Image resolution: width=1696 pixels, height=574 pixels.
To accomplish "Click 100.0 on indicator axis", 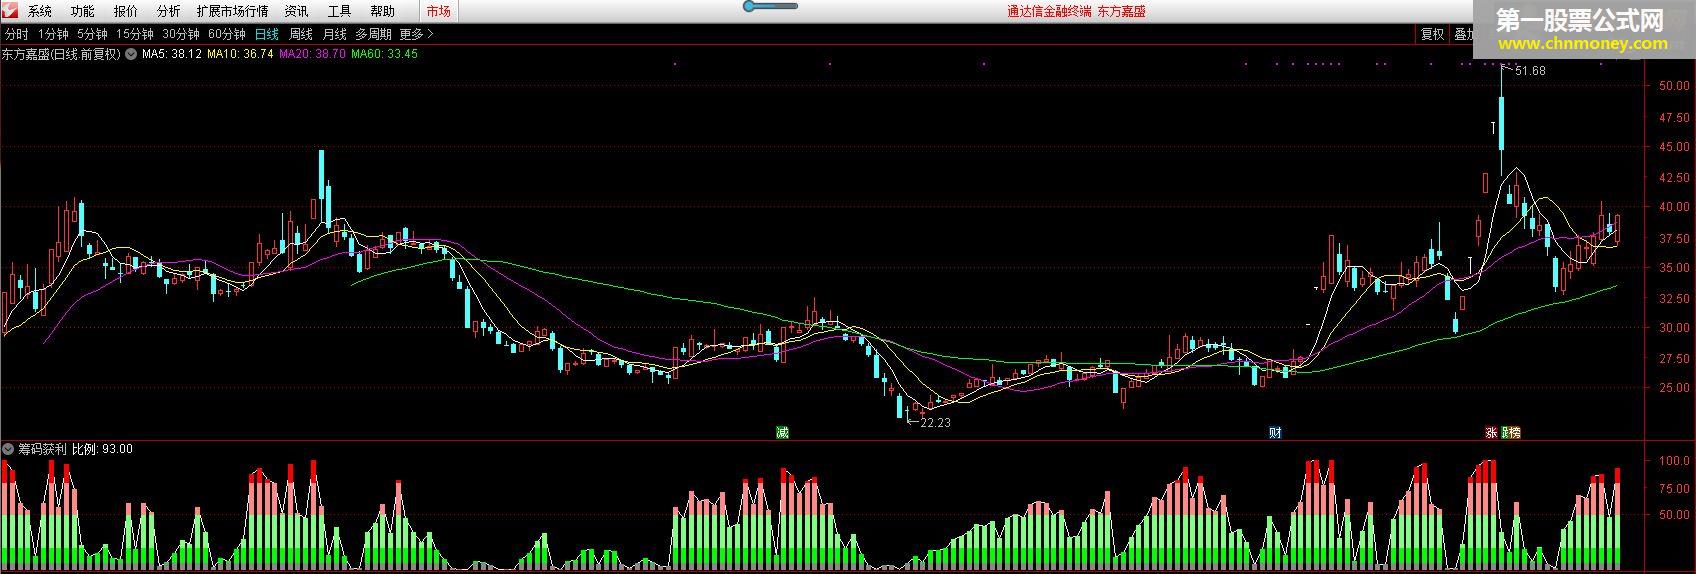I will 1673,462.
